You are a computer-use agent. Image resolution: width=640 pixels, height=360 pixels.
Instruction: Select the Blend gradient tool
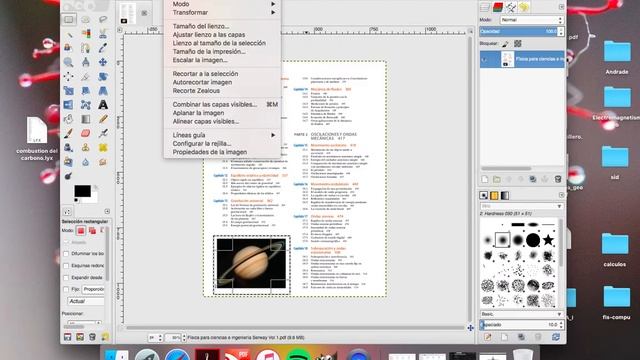(86, 119)
